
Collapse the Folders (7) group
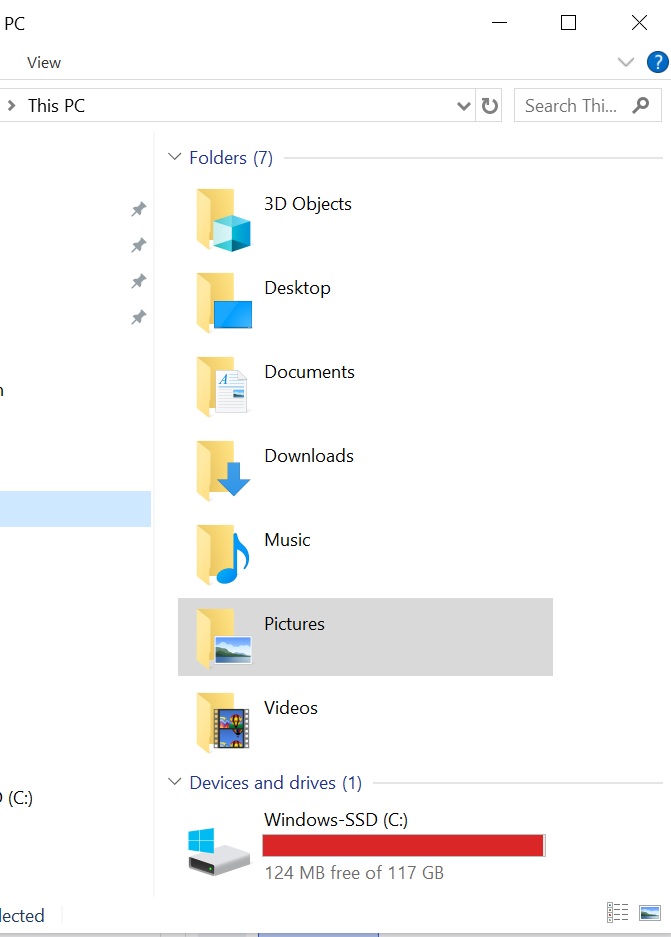pos(174,157)
